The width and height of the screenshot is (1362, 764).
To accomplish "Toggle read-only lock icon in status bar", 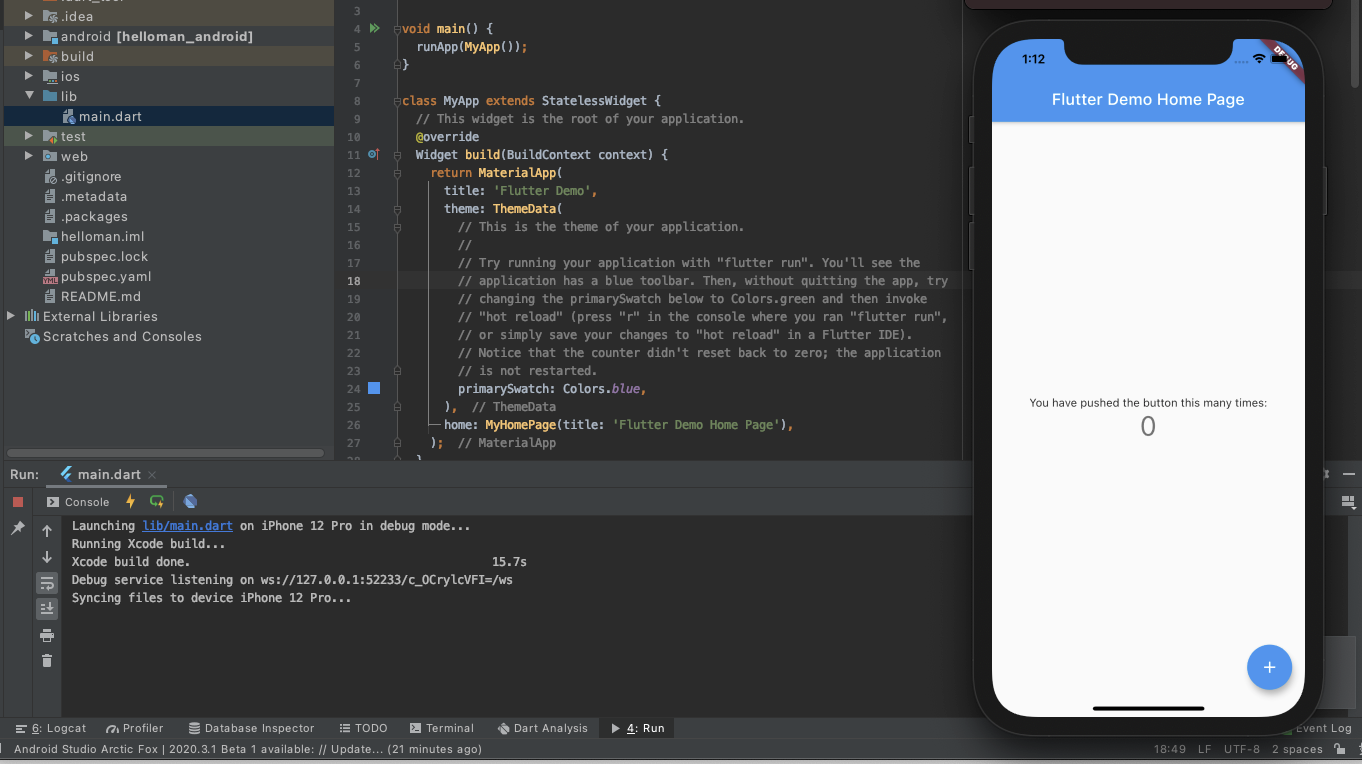I will 1338,749.
